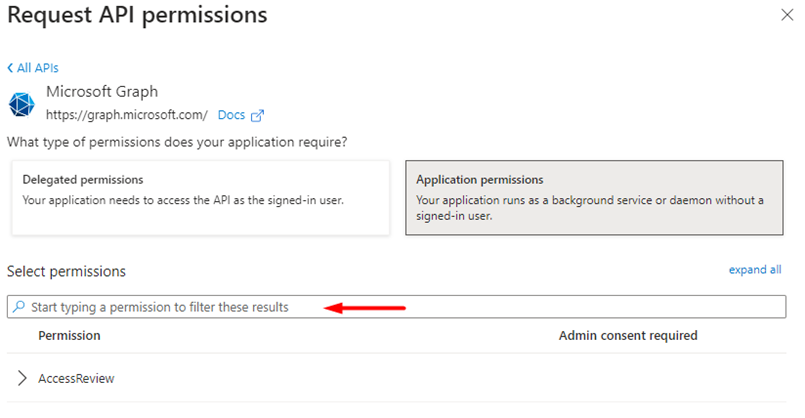Open the Docs link
Image resolution: width=805 pixels, height=418 pixels.
[x=231, y=115]
